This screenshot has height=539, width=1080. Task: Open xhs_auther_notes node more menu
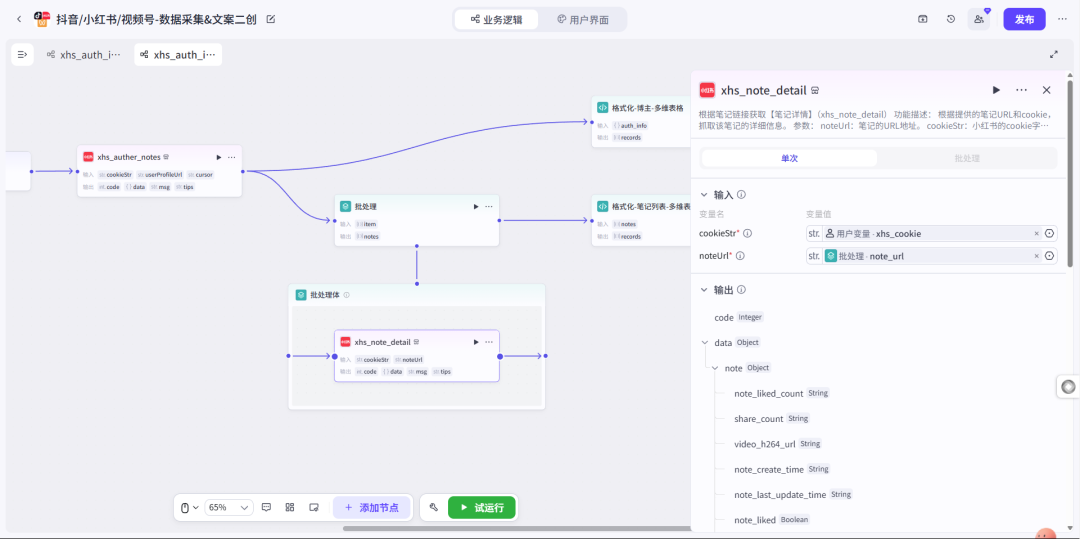(x=231, y=157)
